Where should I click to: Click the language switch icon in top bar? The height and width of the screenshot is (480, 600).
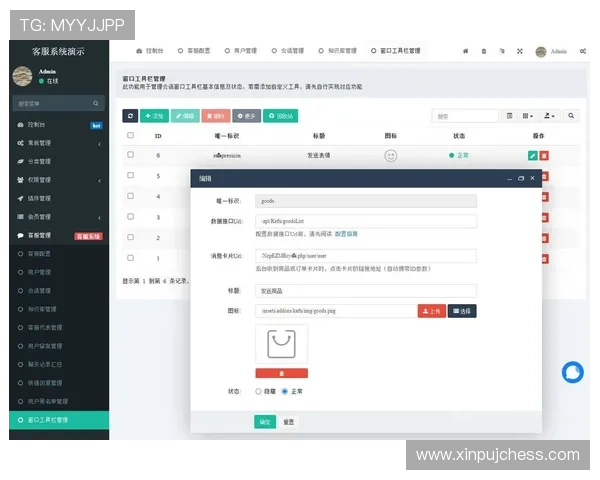point(502,51)
